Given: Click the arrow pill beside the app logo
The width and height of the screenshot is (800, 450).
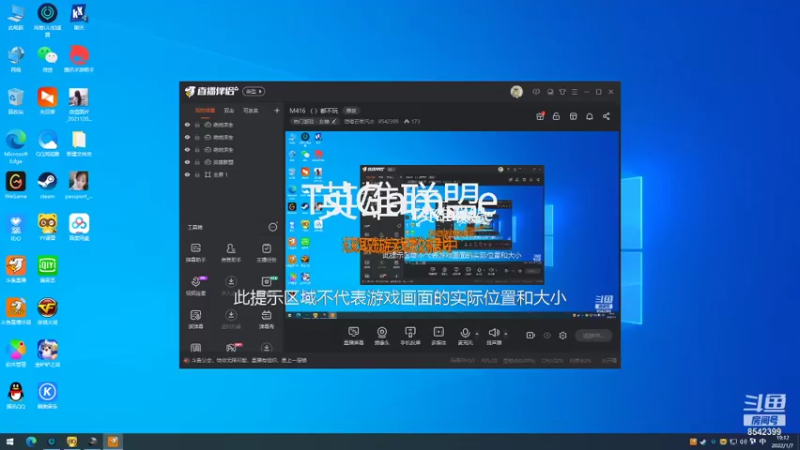Looking at the screenshot, I should [254, 92].
